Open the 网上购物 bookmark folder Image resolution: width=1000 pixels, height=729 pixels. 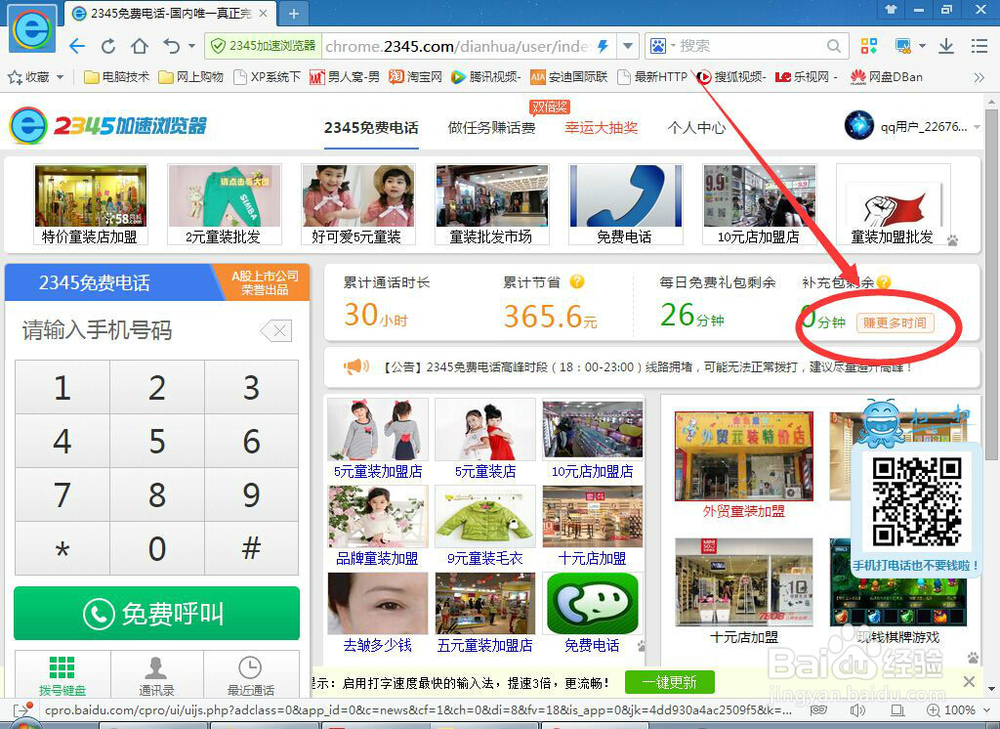pyautogui.click(x=191, y=77)
